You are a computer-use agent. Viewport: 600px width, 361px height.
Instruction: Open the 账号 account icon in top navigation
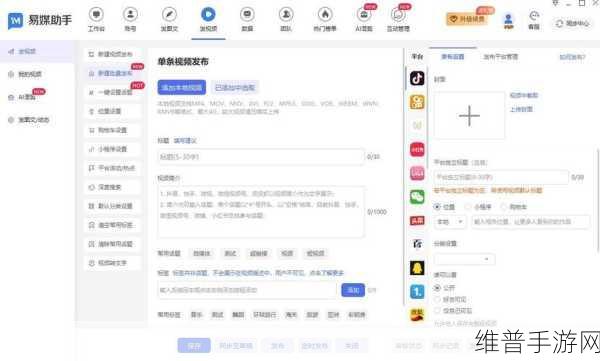(x=130, y=15)
